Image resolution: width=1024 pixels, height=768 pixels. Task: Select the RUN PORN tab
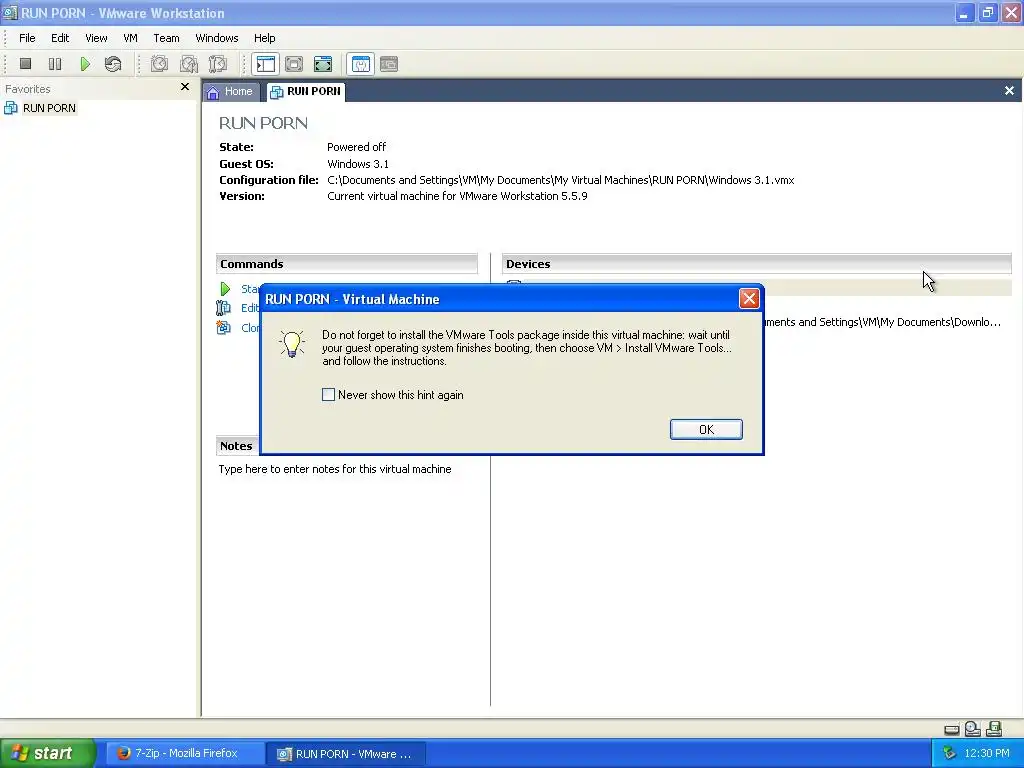click(x=306, y=91)
